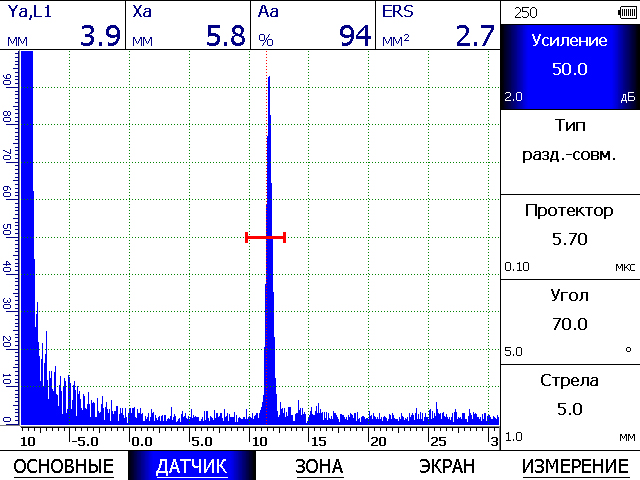The height and width of the screenshot is (480, 640).
Task: Switch to the ЭКРАН tab
Action: pyautogui.click(x=447, y=466)
